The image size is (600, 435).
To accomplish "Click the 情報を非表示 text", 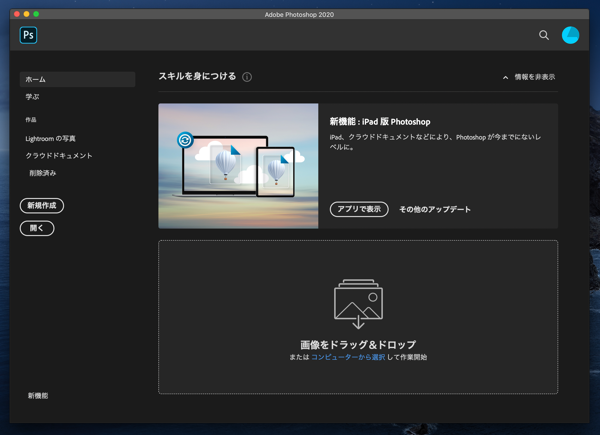I will 535,77.
